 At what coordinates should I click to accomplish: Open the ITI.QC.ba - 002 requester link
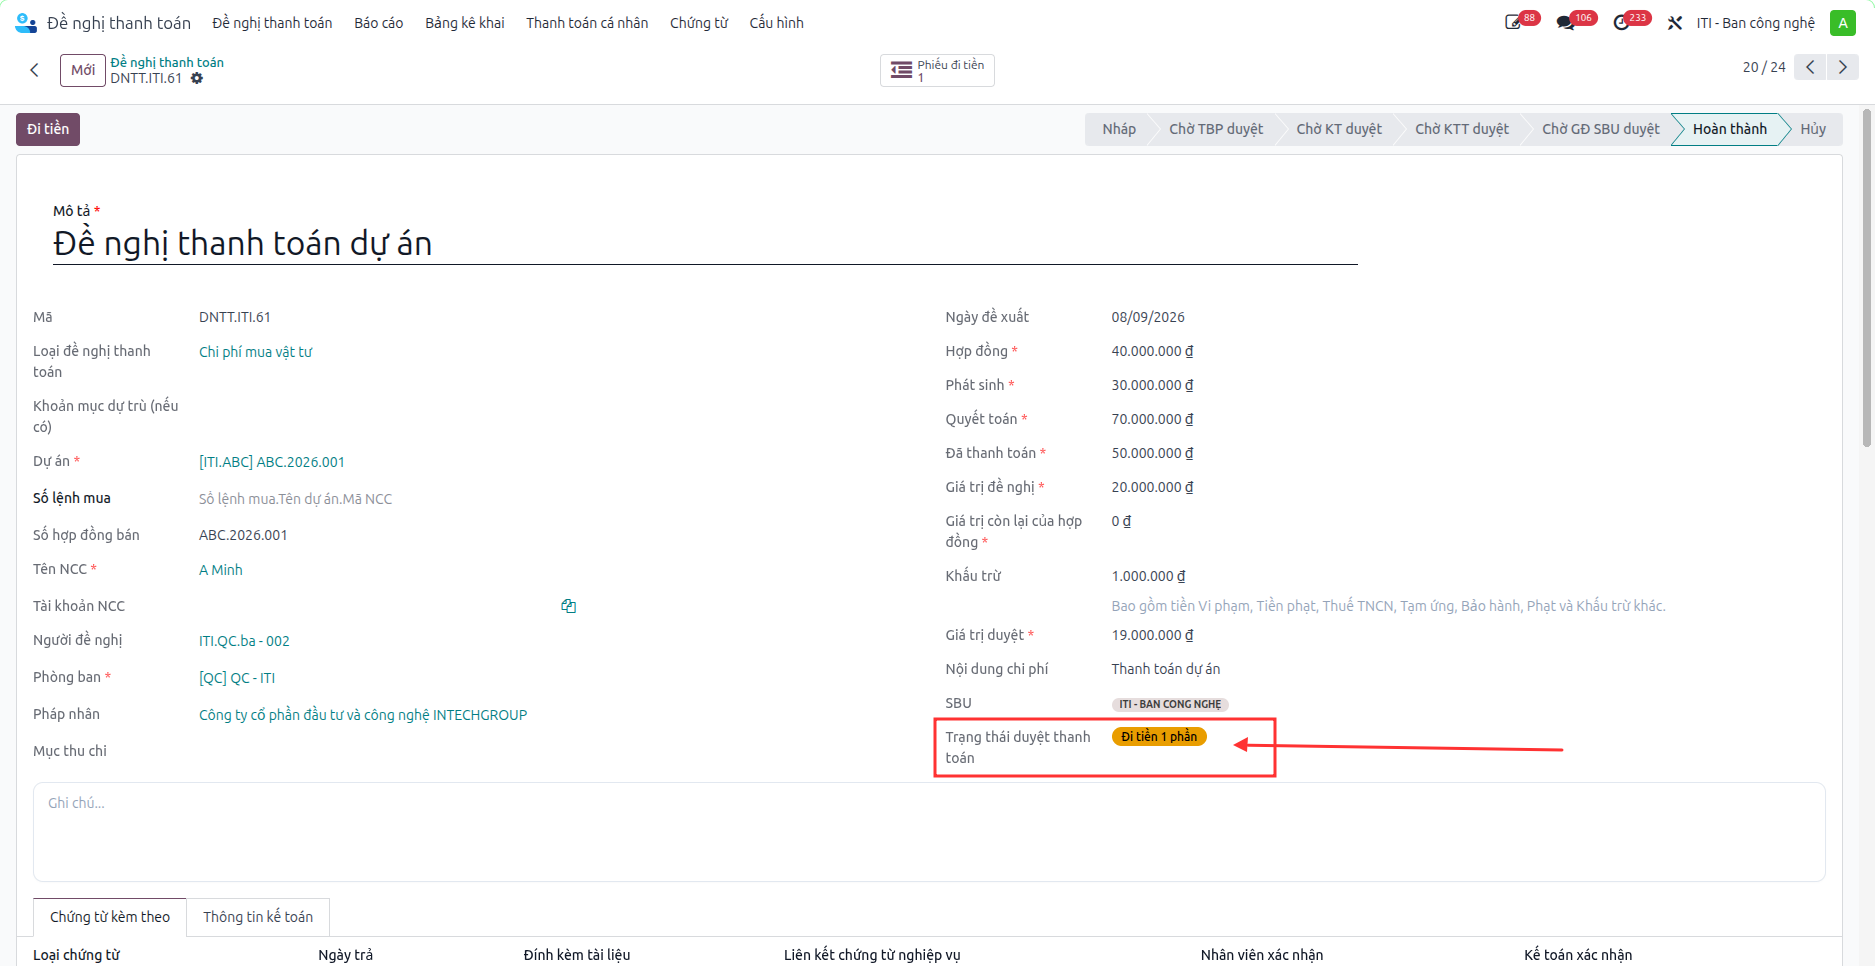[x=244, y=641]
